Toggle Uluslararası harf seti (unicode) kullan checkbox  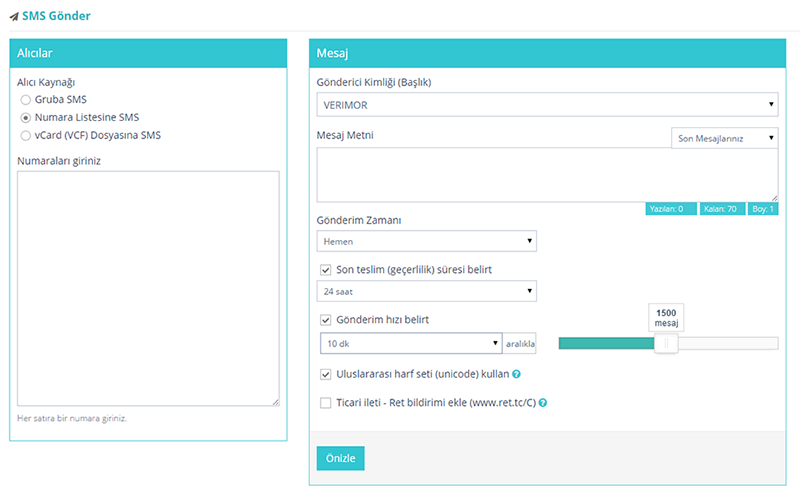tap(326, 374)
